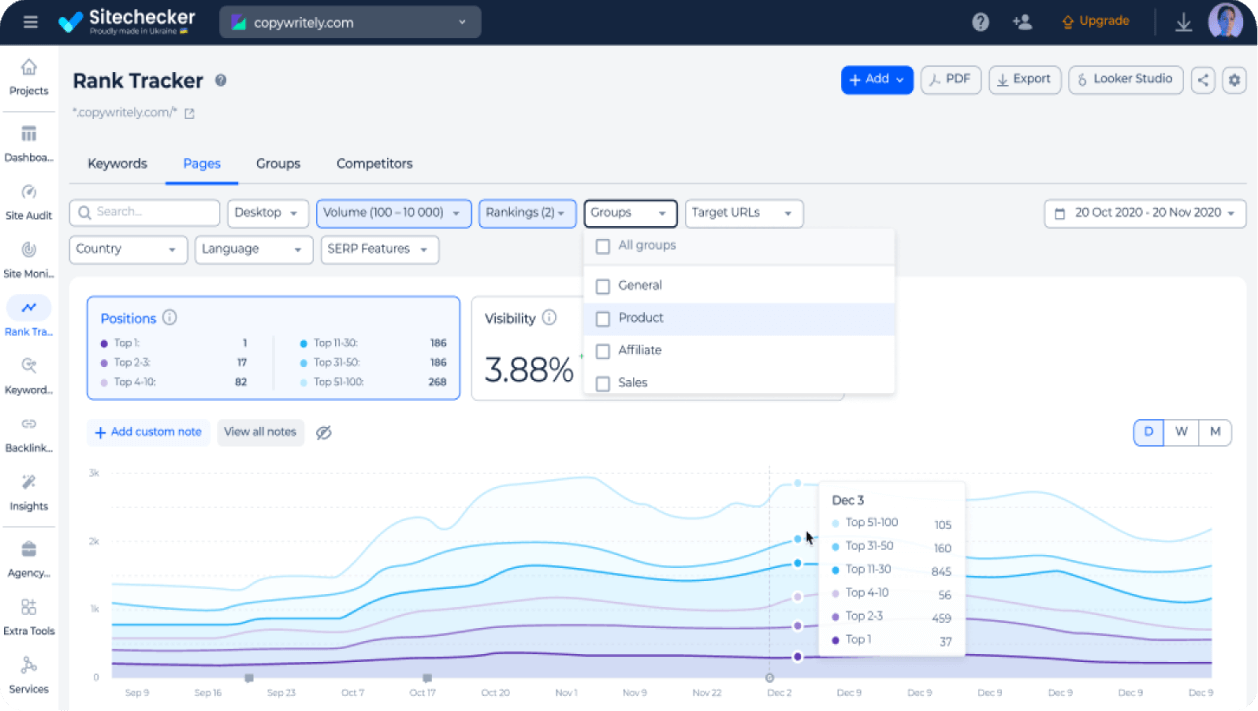Open the user profile avatar
The width and height of the screenshot is (1258, 711).
tap(1225, 21)
